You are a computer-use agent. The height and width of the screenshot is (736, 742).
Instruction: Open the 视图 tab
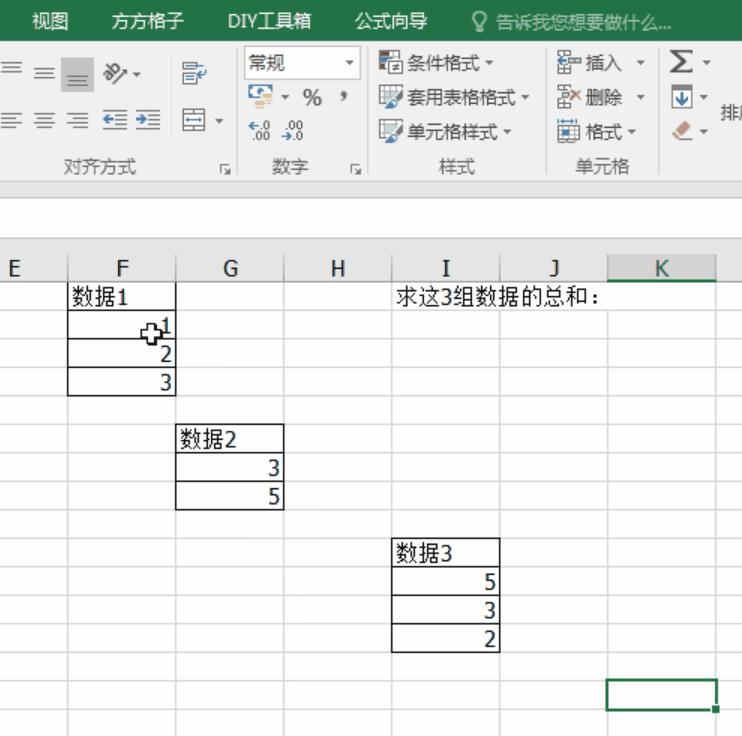50,21
